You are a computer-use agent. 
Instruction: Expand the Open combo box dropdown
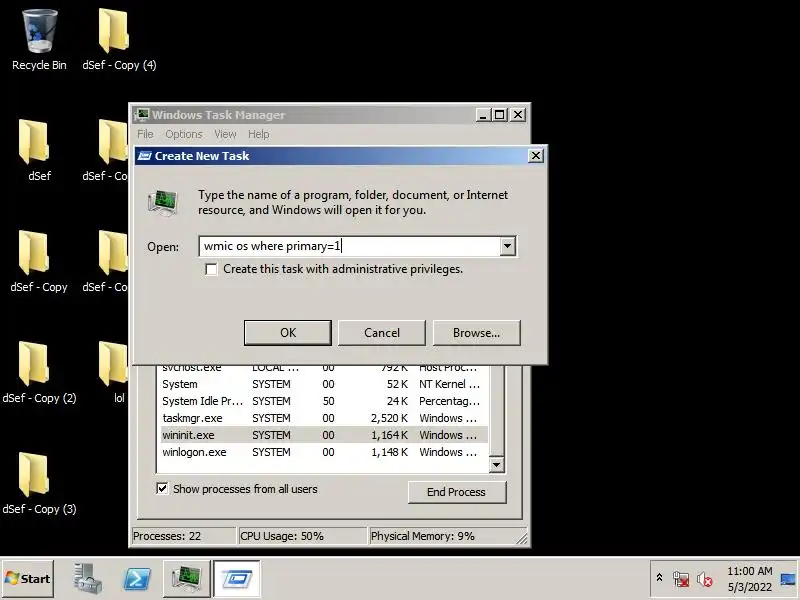(x=507, y=246)
